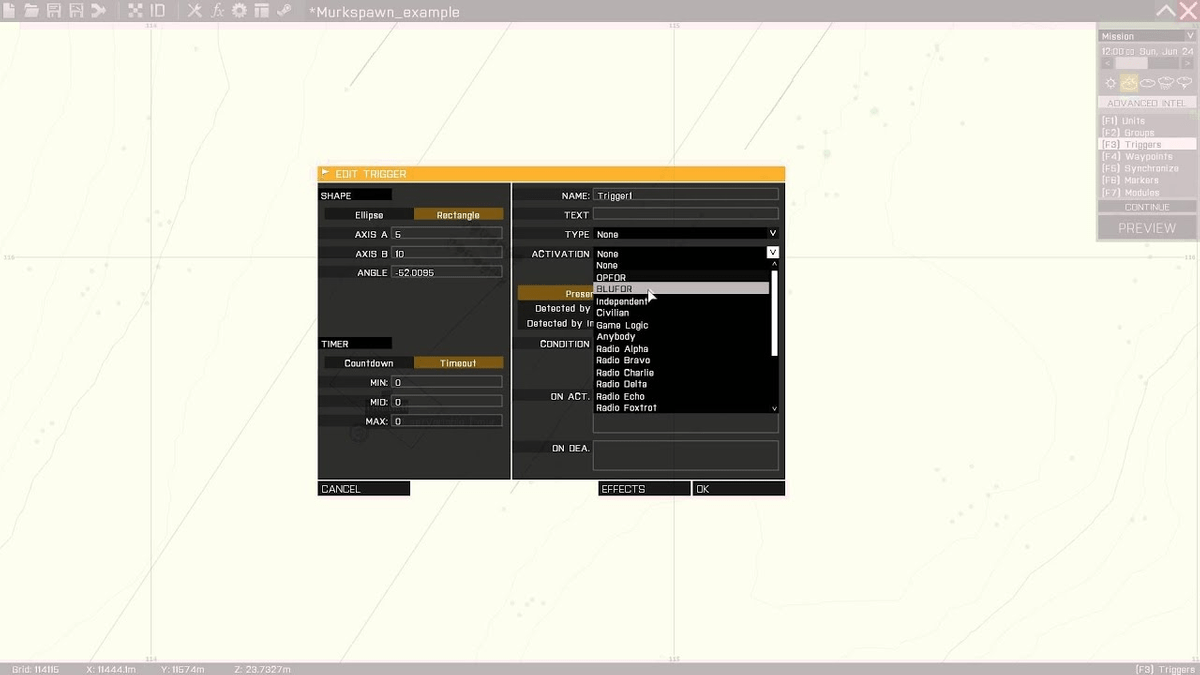Choose OPFOR in activation list

pyautogui.click(x=682, y=277)
